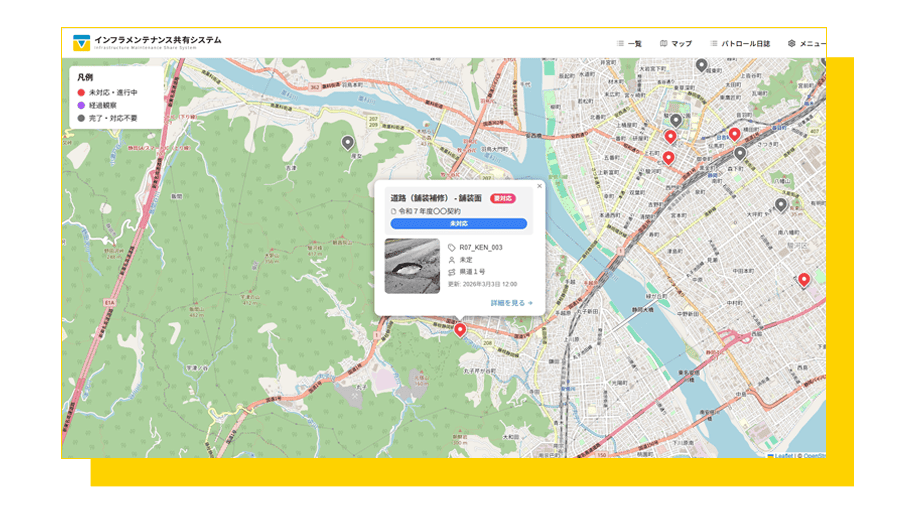This screenshot has height=515, width=916.
Task: Click the 未対応・進行中 legend label
Action: point(113,92)
